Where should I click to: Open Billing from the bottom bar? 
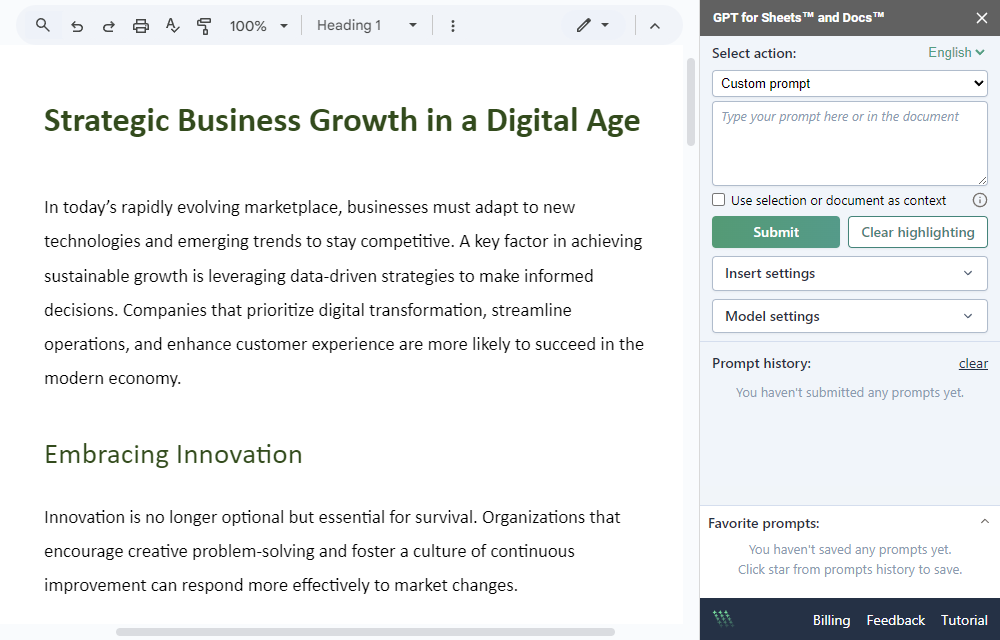(831, 620)
